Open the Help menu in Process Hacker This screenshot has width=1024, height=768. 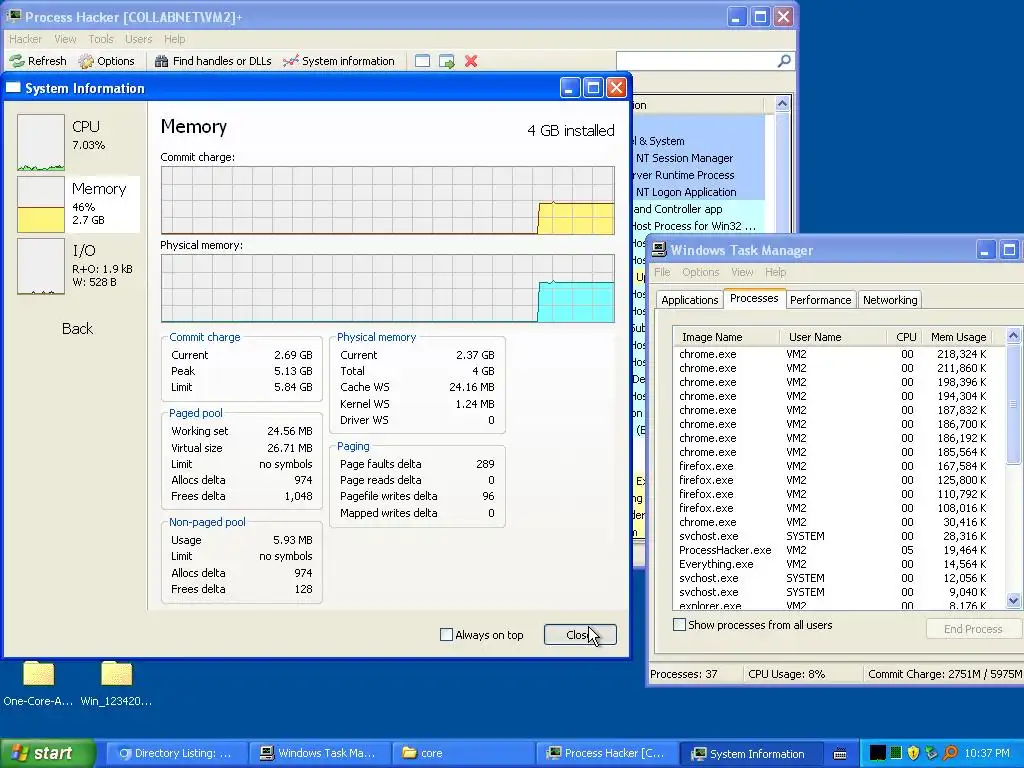(174, 39)
